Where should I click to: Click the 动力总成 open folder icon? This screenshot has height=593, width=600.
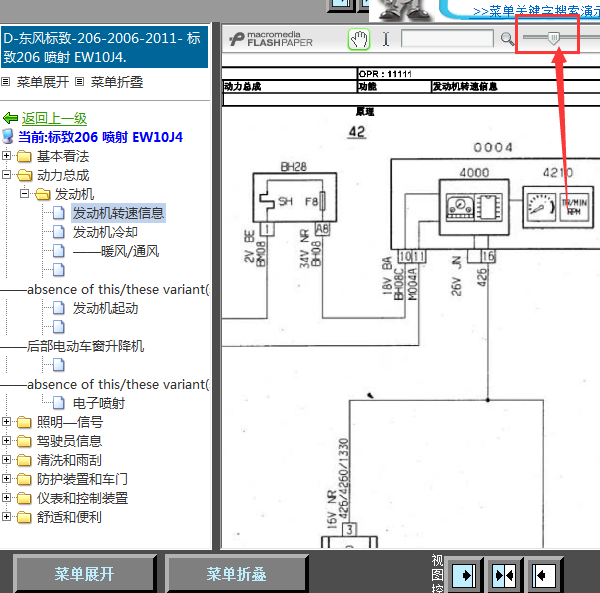click(x=24, y=175)
